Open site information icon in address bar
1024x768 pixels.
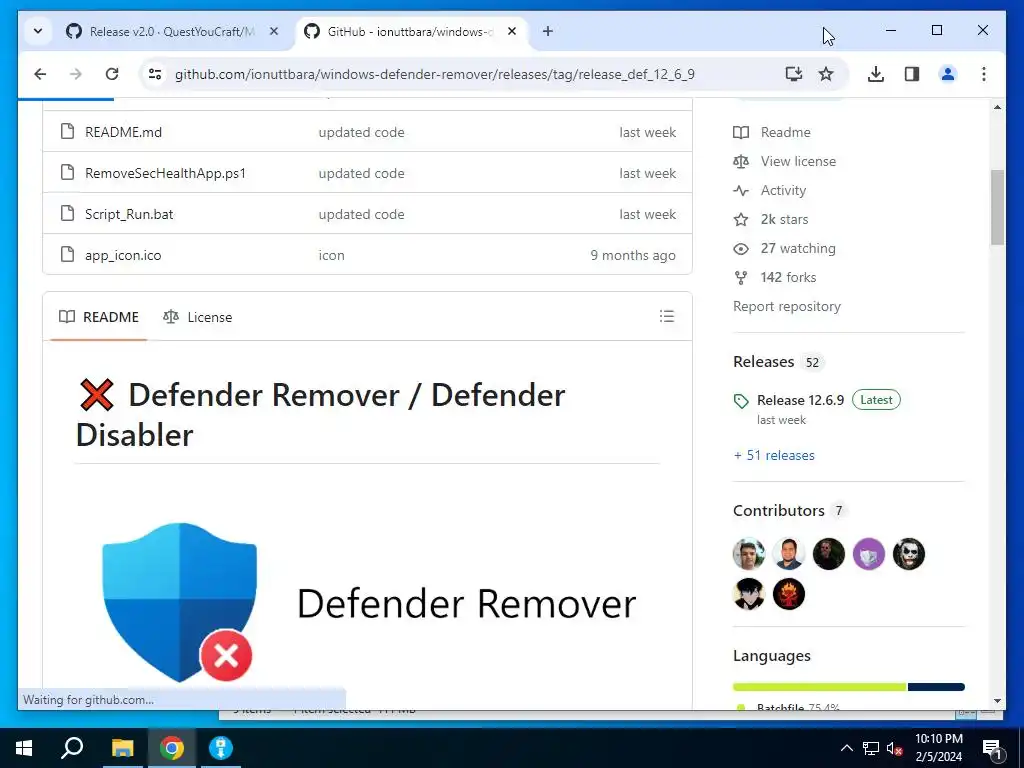click(155, 74)
